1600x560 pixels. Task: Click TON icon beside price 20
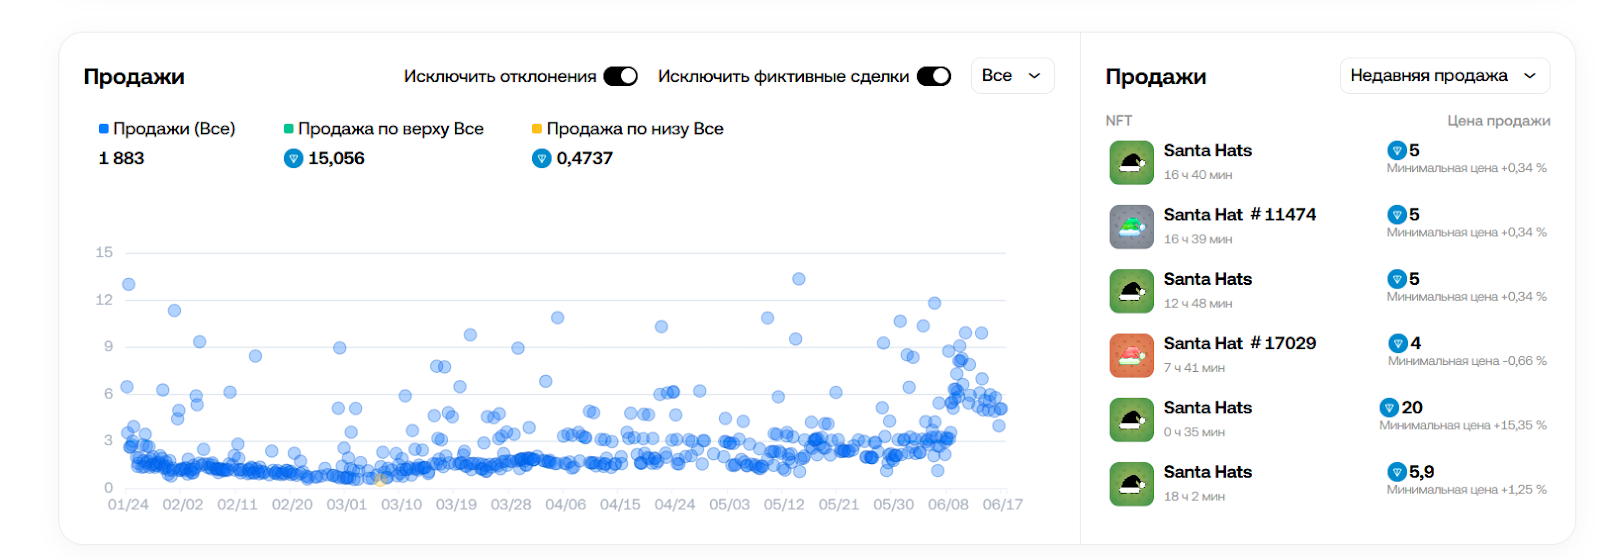click(1389, 407)
